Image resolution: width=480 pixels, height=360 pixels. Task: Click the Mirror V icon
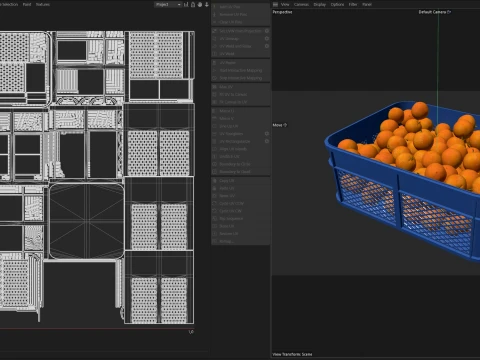click(x=215, y=118)
